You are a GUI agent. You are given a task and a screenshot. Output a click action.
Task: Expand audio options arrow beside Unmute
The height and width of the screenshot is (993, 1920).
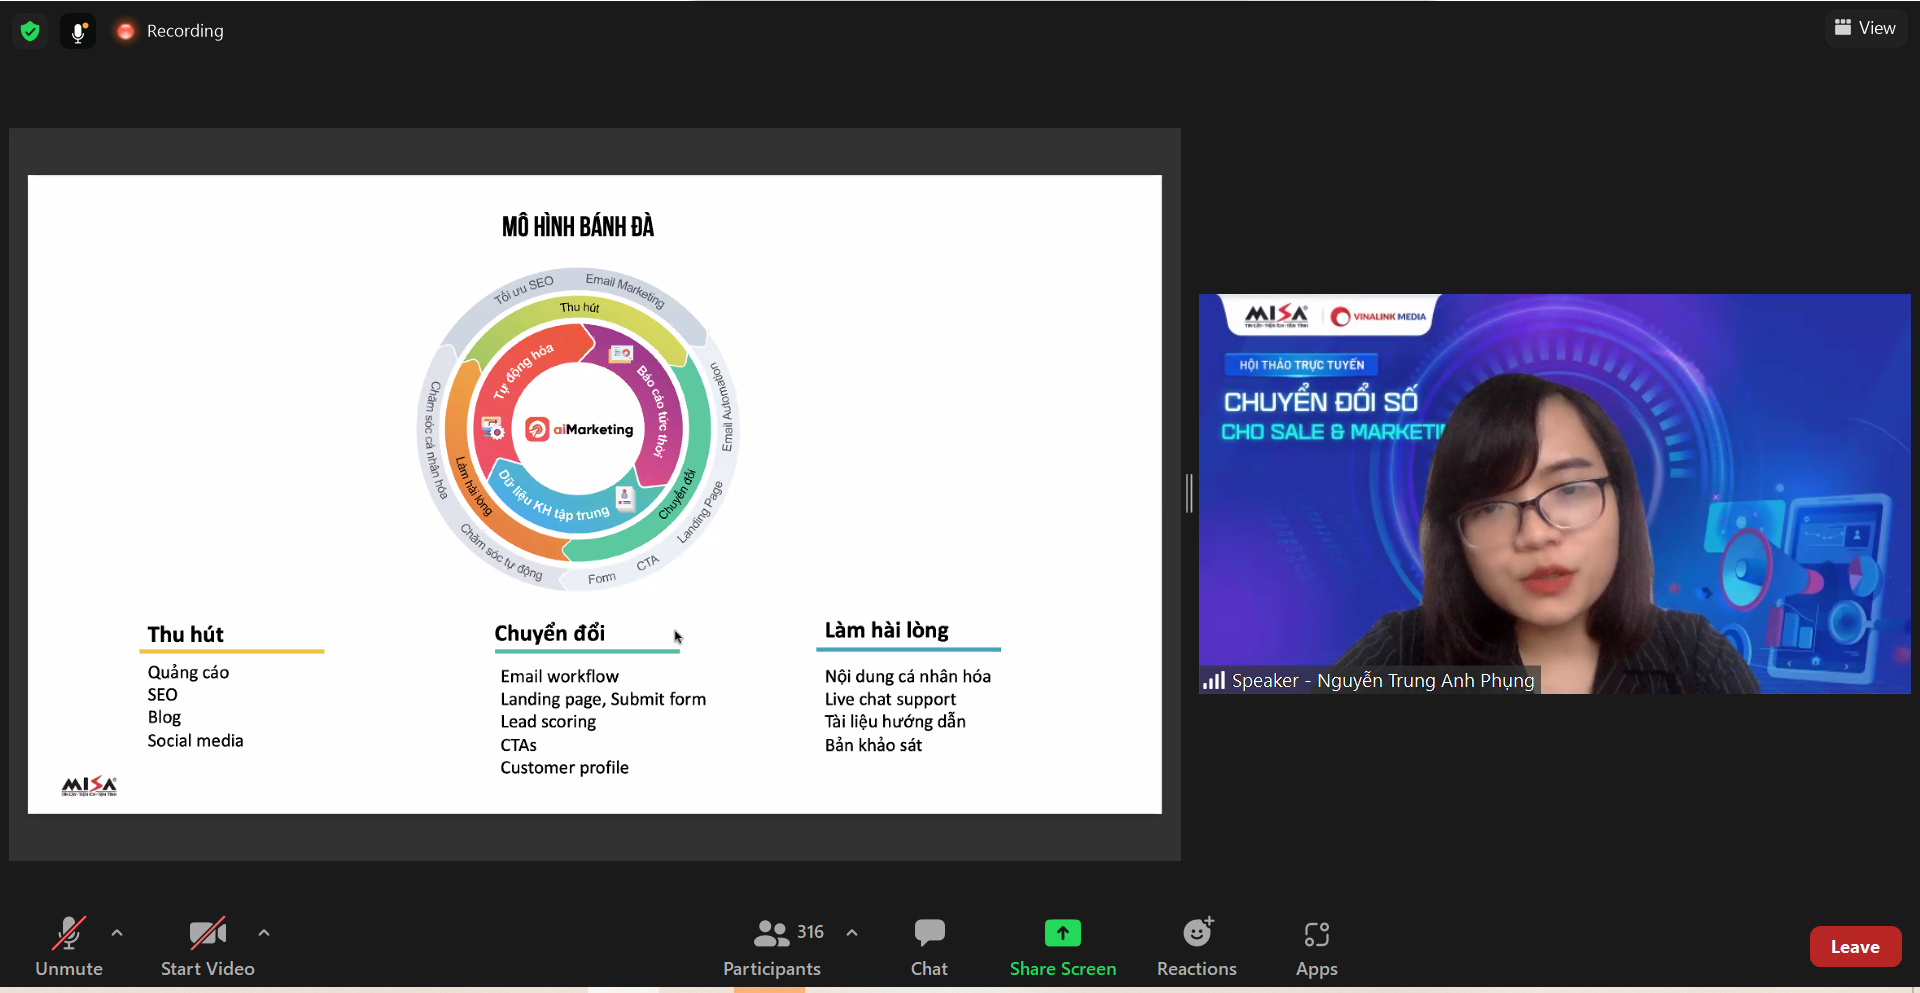[117, 933]
